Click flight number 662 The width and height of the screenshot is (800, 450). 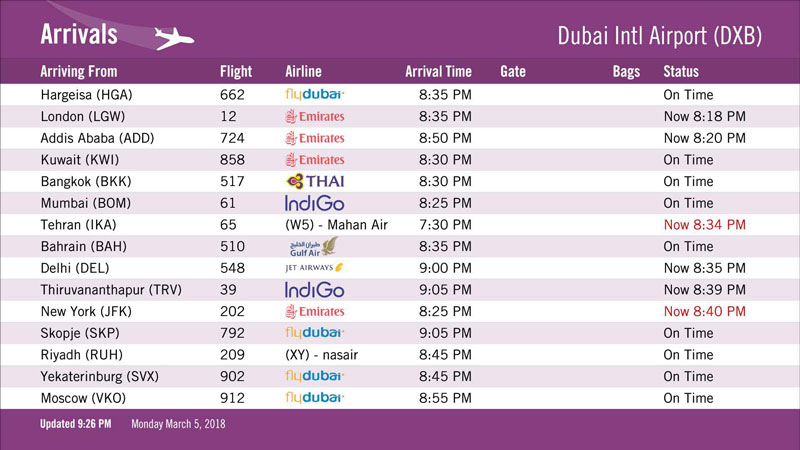tap(232, 94)
